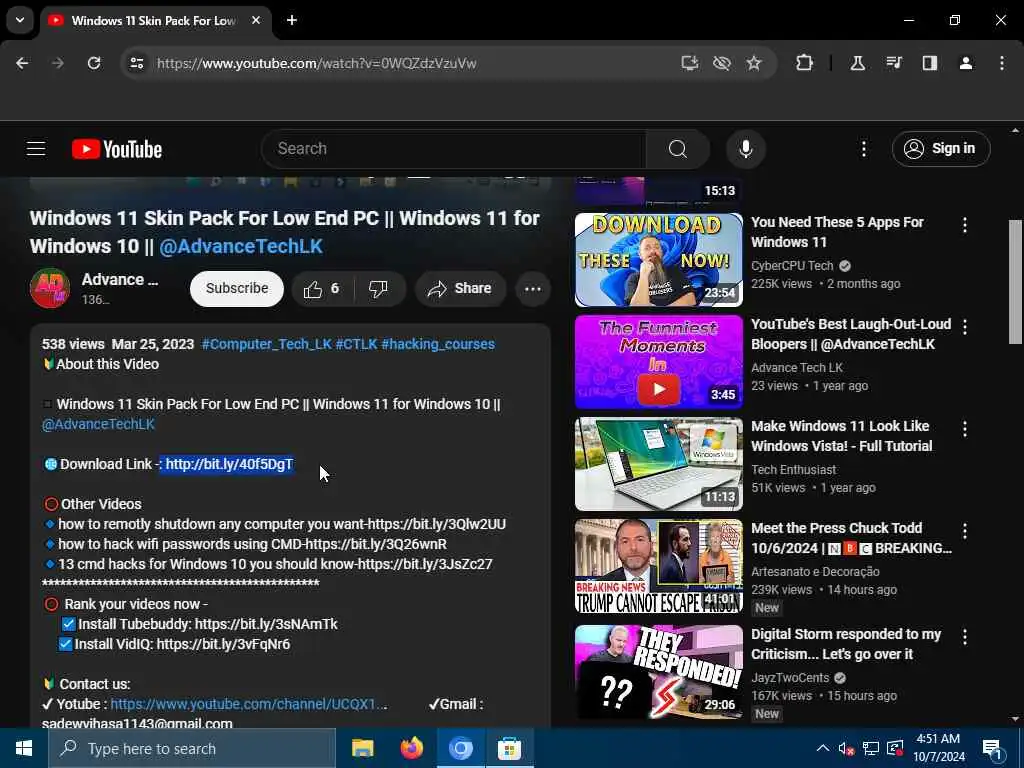Viewport: 1024px width, 768px height.
Task: Launch Firefox from the taskbar
Action: point(411,748)
